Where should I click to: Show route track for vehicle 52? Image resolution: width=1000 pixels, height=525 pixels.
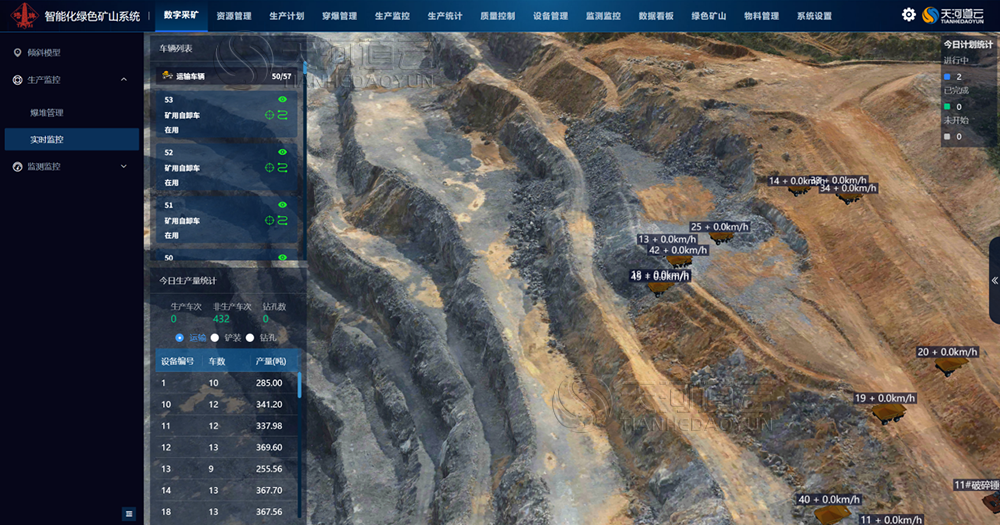tap(283, 168)
